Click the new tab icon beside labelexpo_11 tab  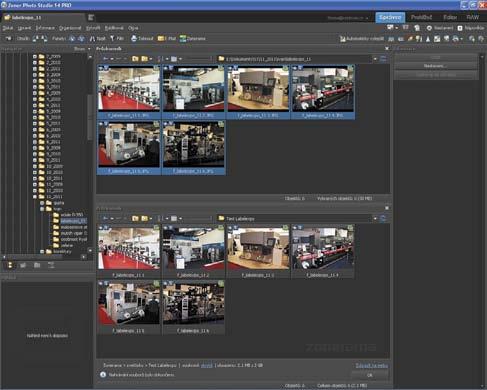coord(91,17)
